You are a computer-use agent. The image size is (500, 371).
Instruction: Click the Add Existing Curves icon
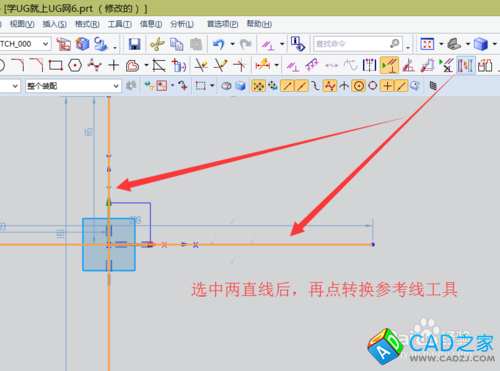coord(178,65)
